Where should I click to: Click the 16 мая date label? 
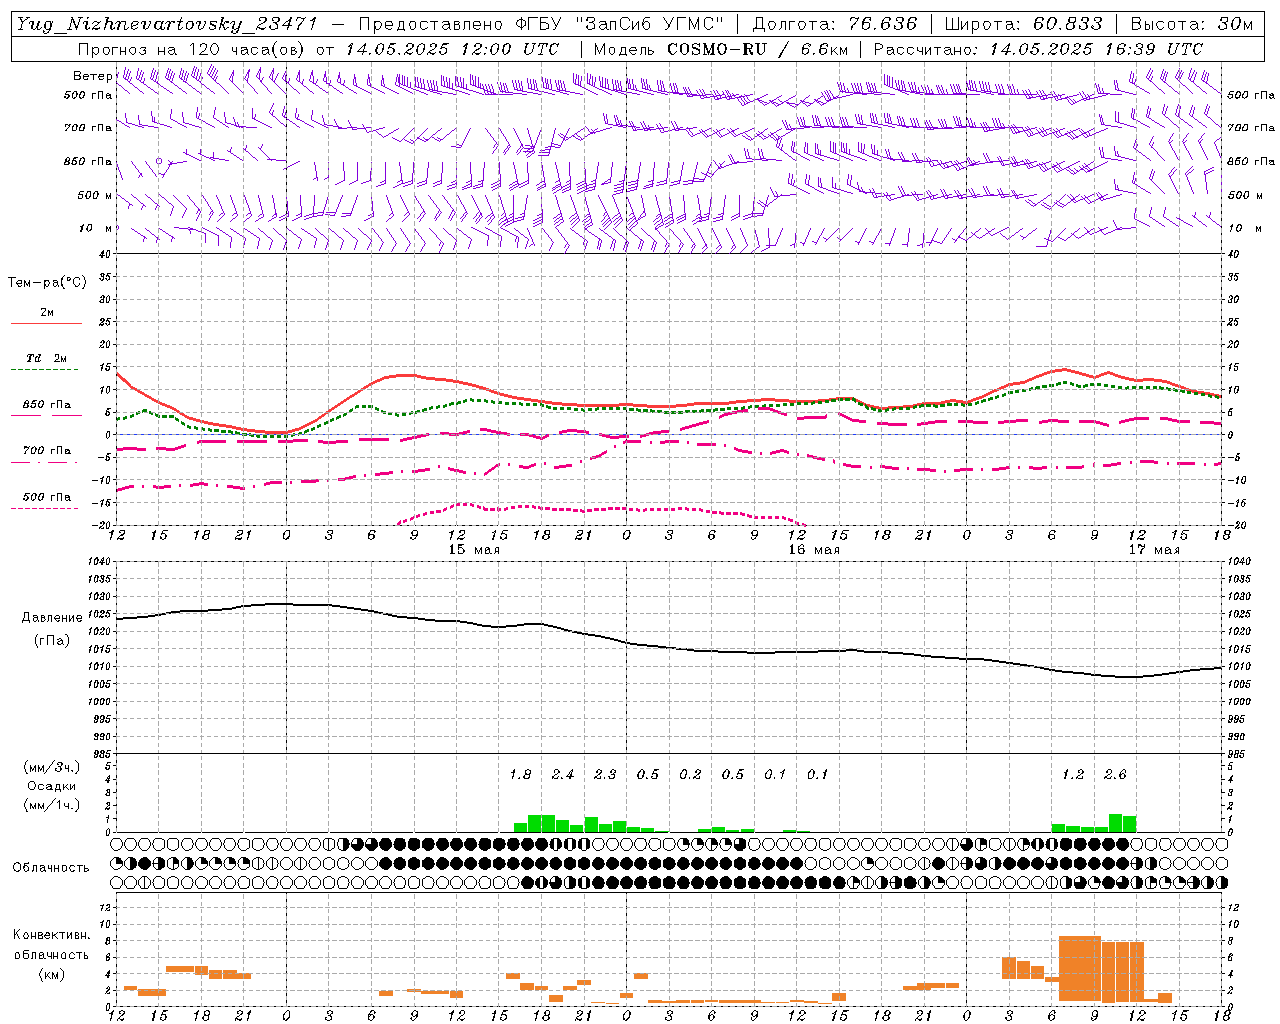(814, 550)
